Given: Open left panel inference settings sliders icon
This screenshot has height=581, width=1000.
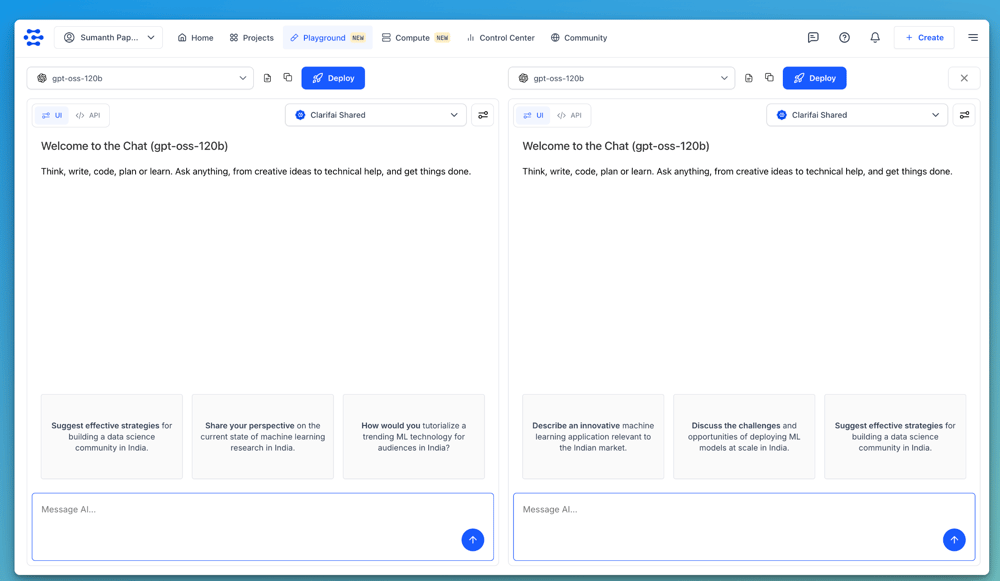Looking at the screenshot, I should click(x=483, y=115).
